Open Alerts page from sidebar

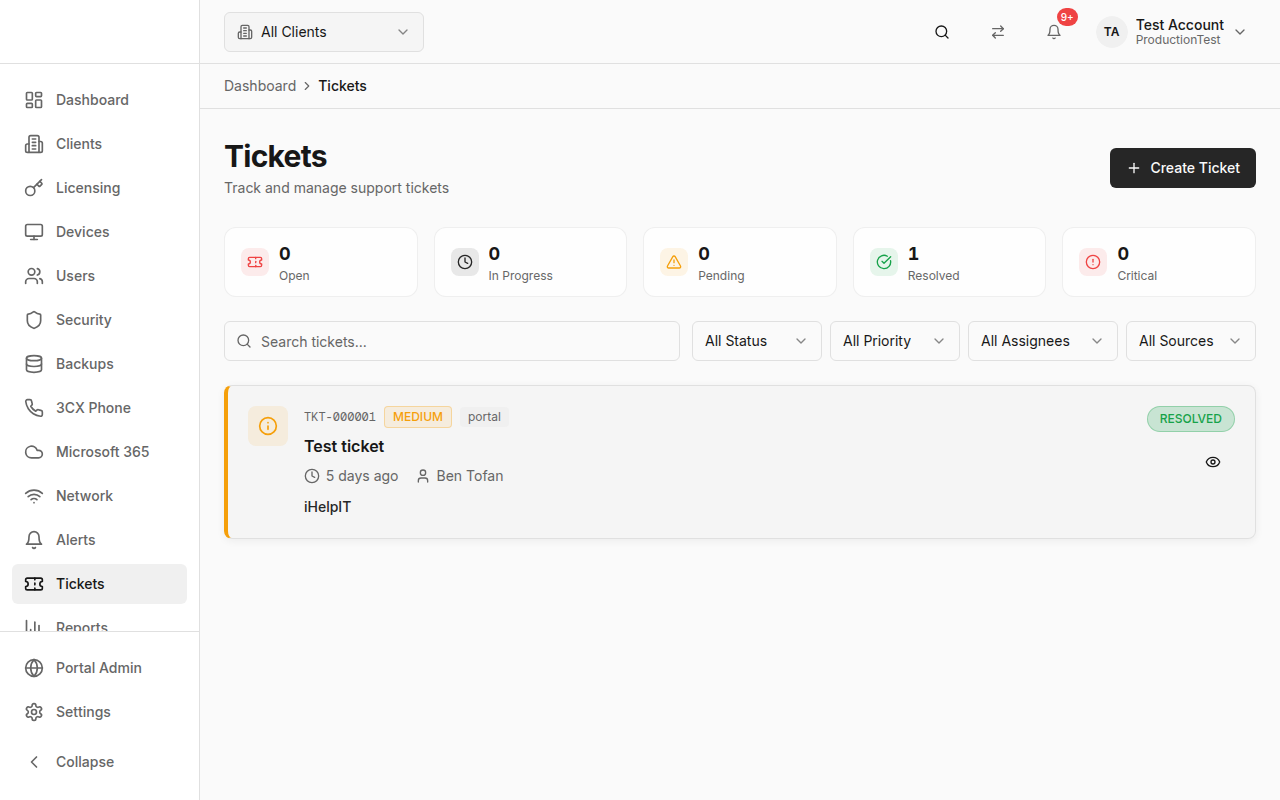point(99,540)
